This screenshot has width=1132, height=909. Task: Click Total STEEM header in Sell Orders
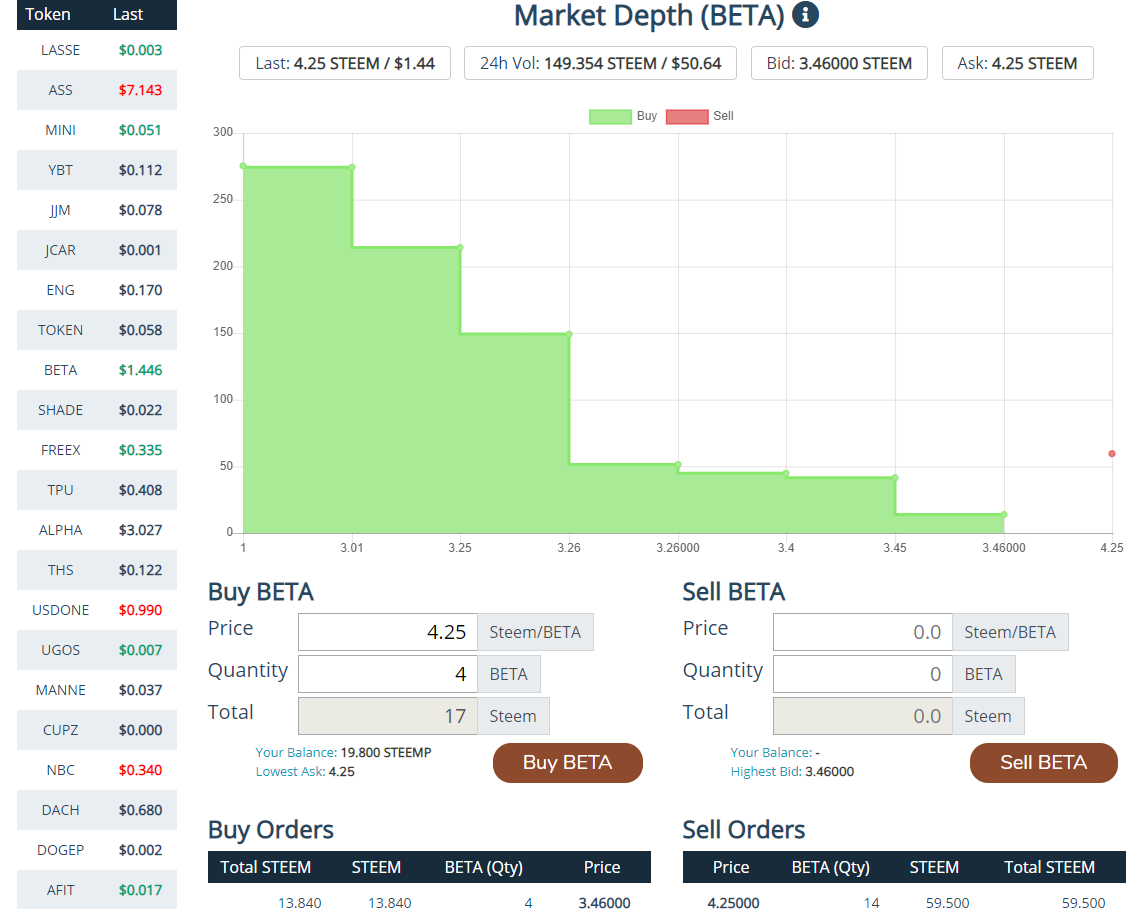[x=1049, y=867]
